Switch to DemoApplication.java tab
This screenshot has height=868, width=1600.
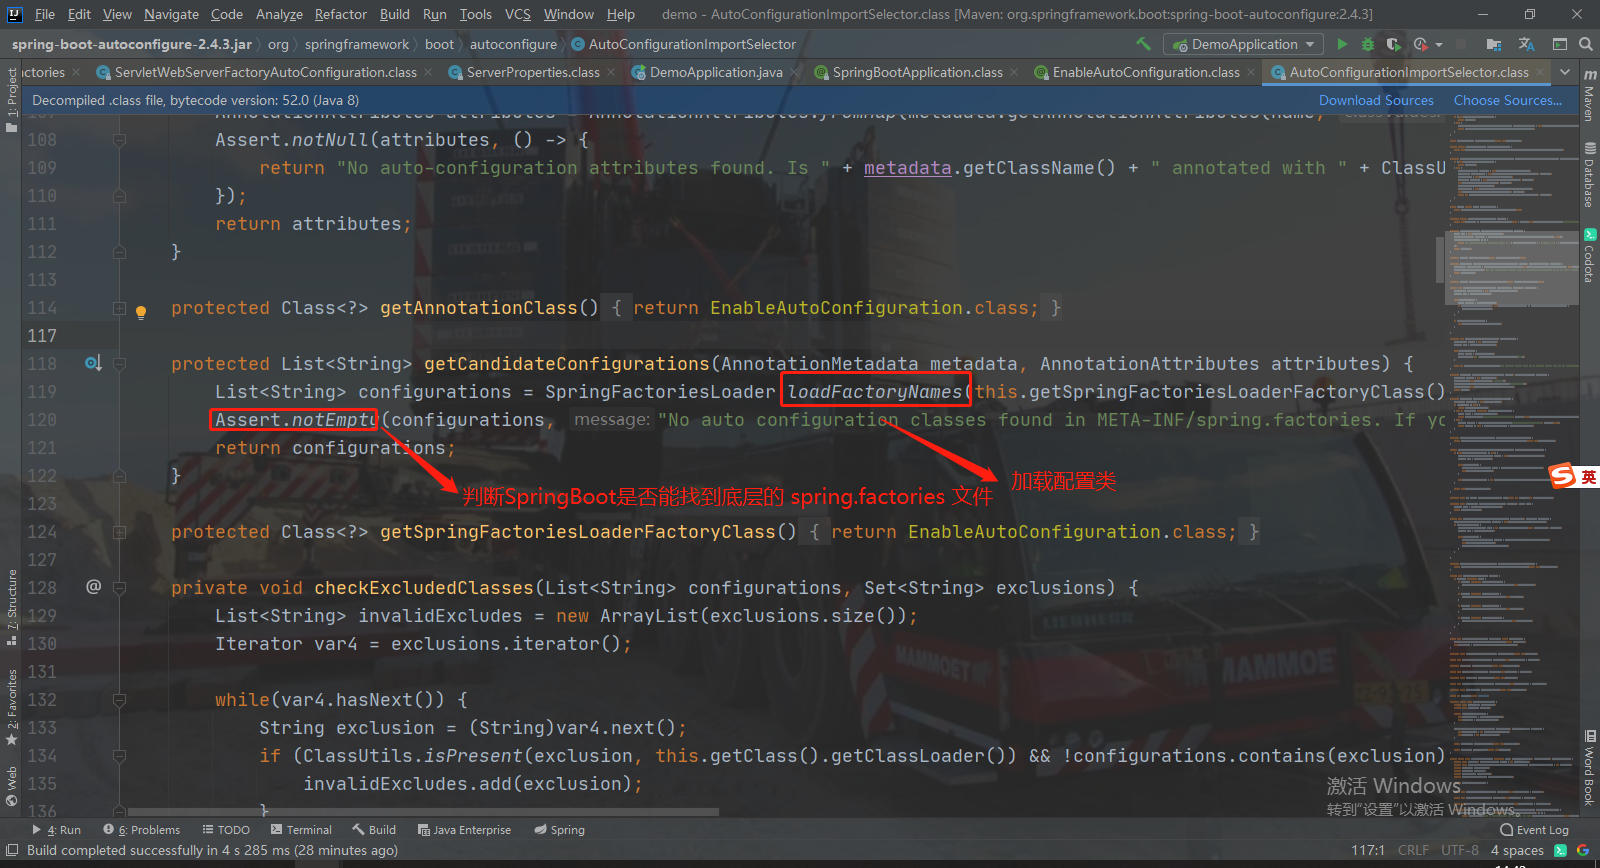point(716,72)
